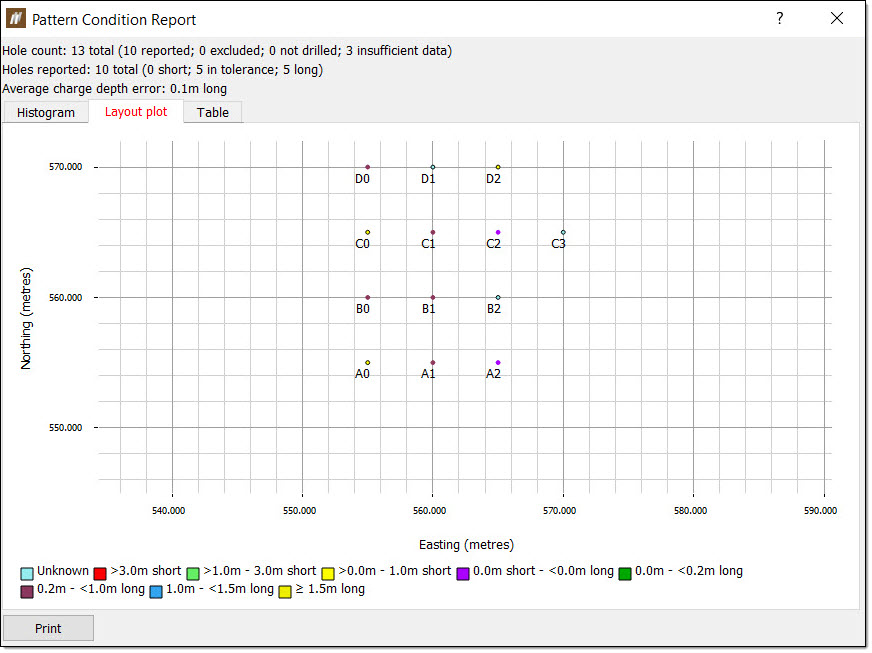Screen dimensions: 872x653
Task: Click the 'Holes reported: 10 total' line
Action: tap(162, 70)
